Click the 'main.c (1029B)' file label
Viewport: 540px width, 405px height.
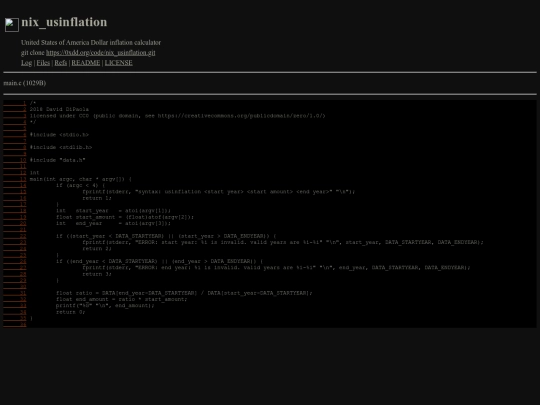[24, 83]
